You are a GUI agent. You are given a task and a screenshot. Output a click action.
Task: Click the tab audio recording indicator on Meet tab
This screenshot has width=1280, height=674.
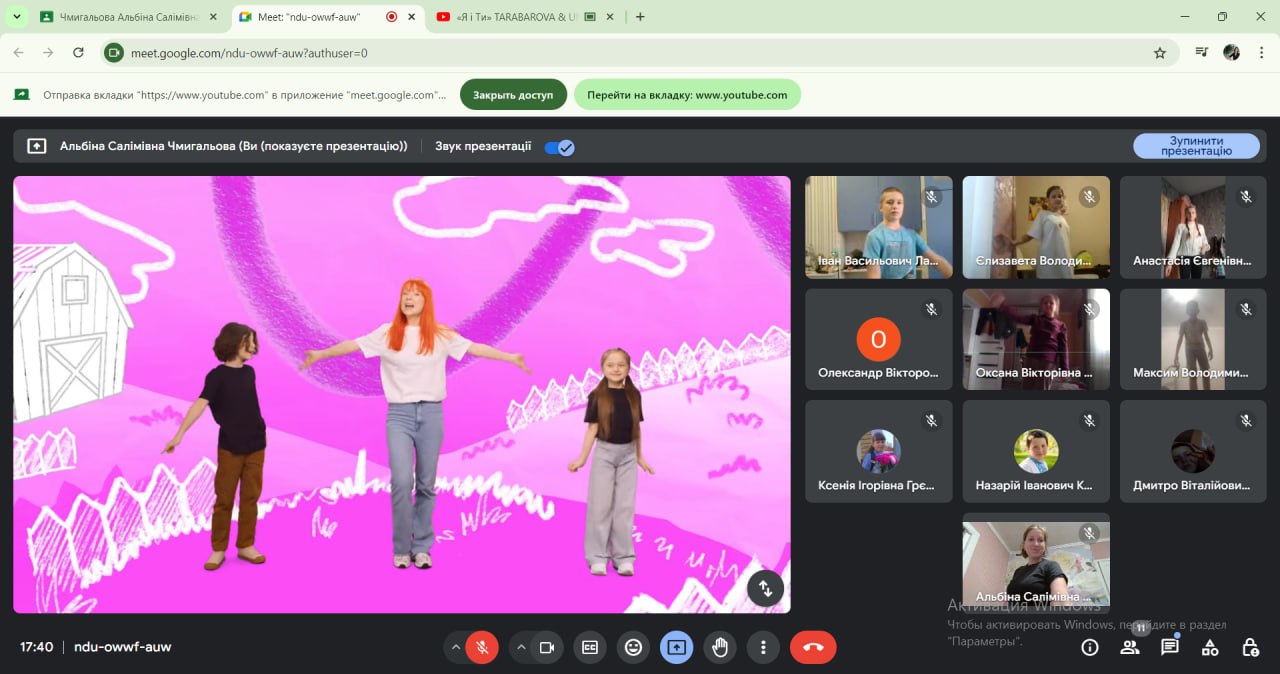coord(392,17)
